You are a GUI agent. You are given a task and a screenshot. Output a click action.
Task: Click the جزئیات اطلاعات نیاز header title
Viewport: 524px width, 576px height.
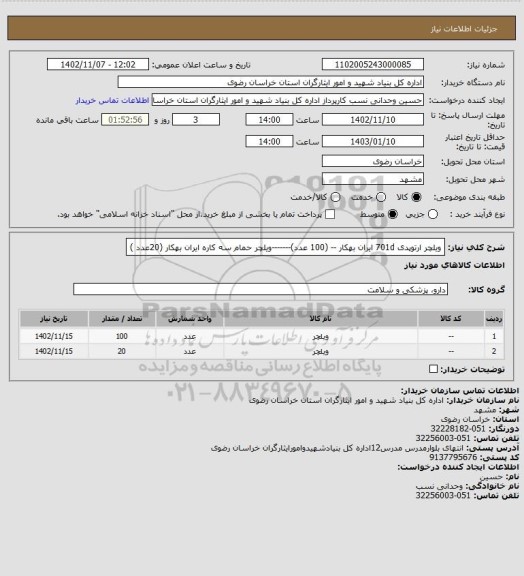pyautogui.click(x=464, y=29)
